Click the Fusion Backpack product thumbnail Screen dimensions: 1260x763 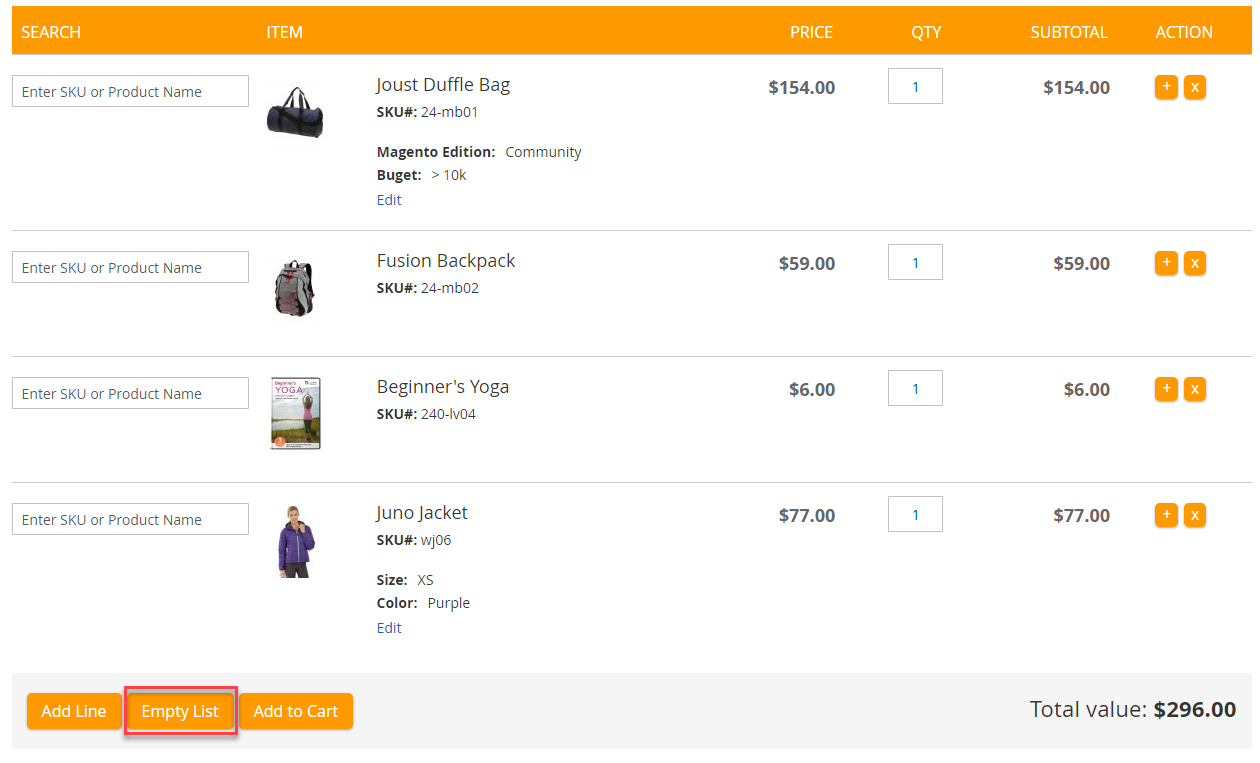click(295, 287)
